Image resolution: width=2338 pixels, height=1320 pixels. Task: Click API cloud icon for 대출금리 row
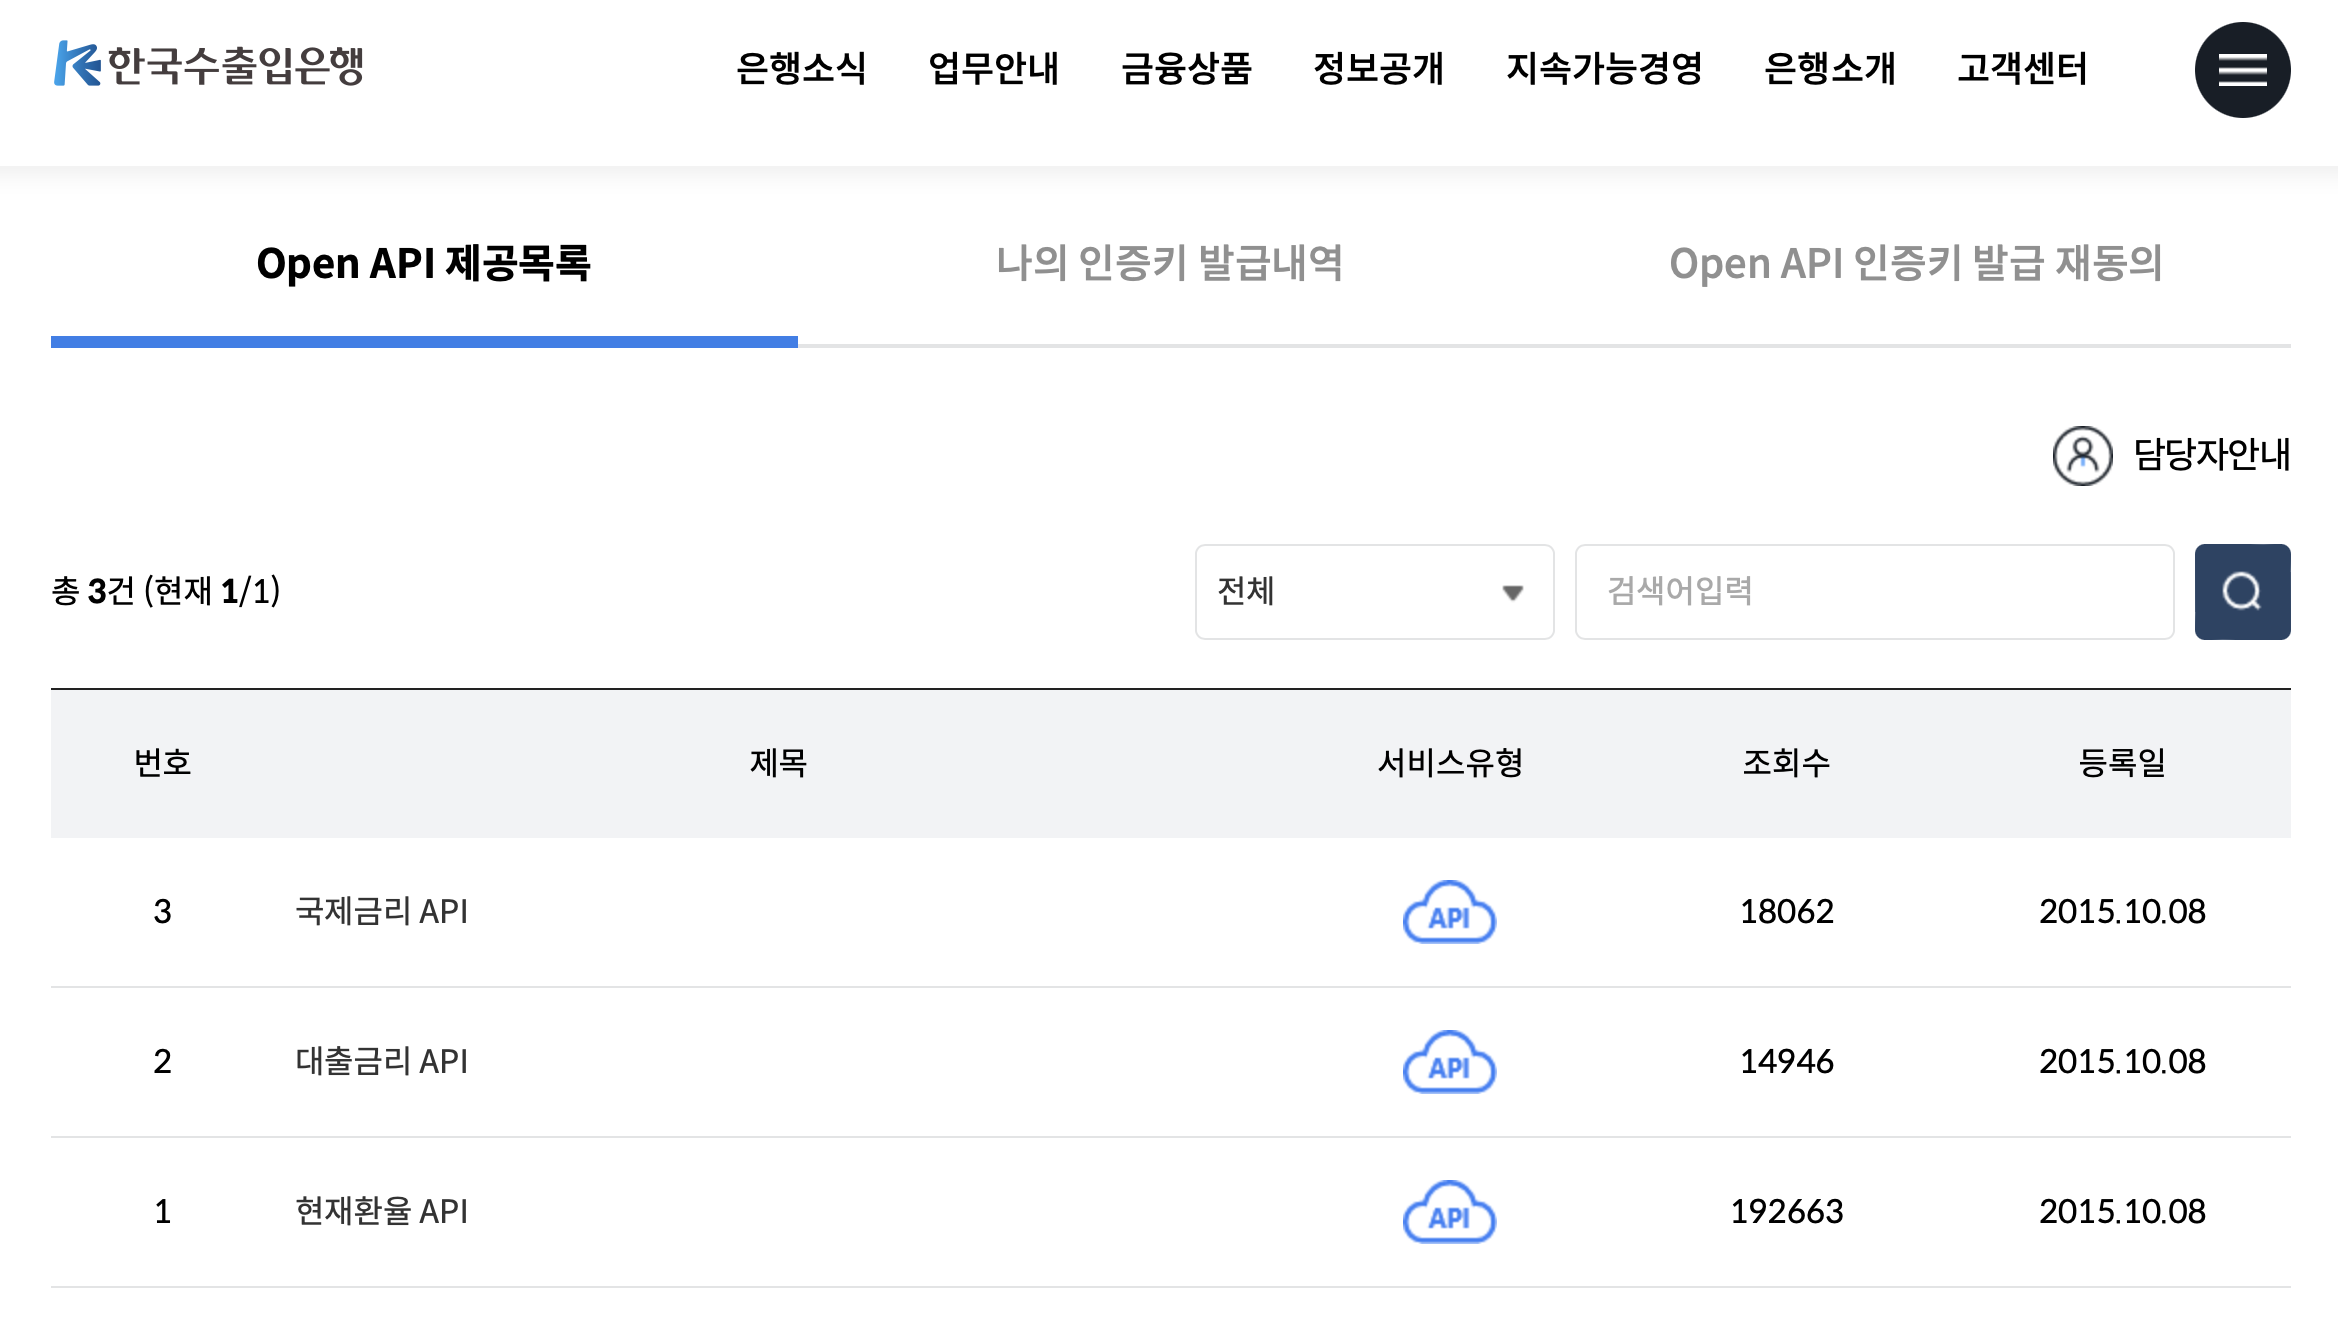[1449, 1062]
